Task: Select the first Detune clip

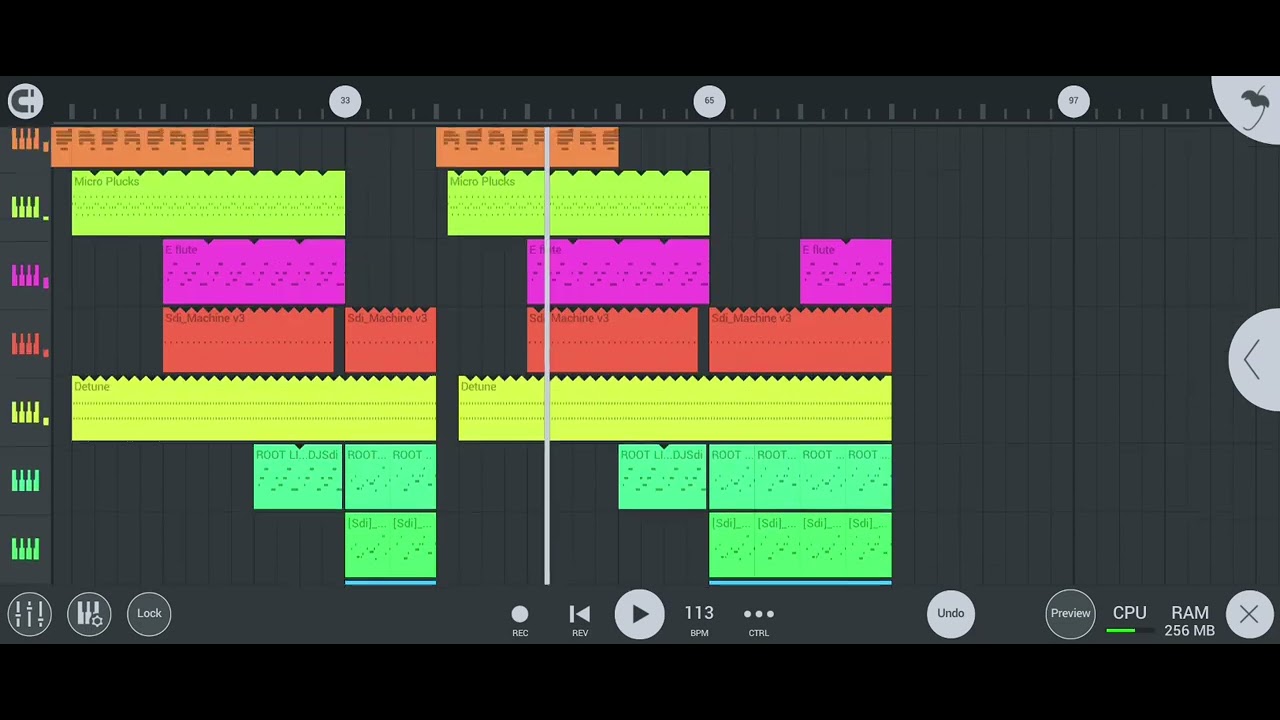Action: [254, 408]
